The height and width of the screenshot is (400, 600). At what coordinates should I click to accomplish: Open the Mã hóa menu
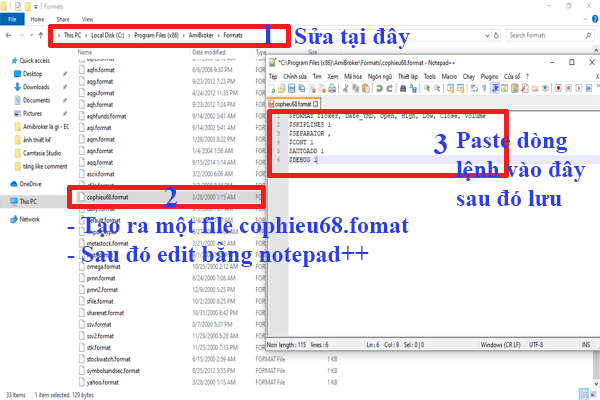coord(352,77)
